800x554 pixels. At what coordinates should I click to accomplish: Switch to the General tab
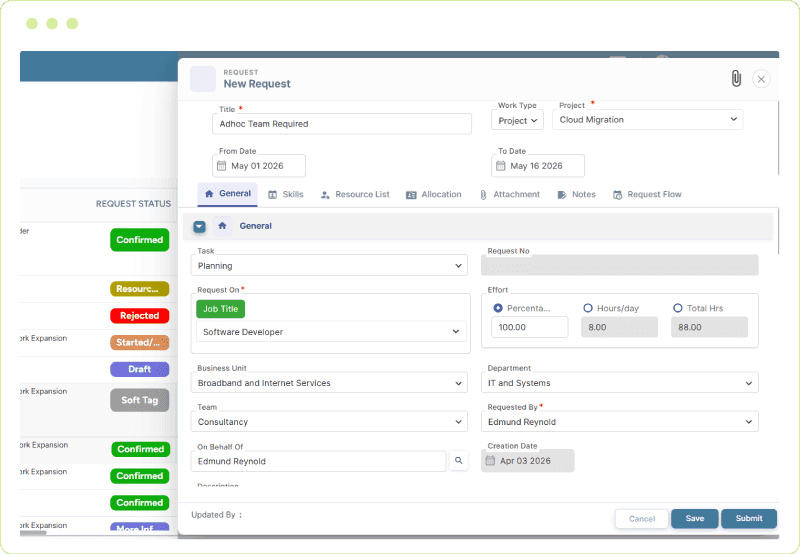(x=228, y=194)
